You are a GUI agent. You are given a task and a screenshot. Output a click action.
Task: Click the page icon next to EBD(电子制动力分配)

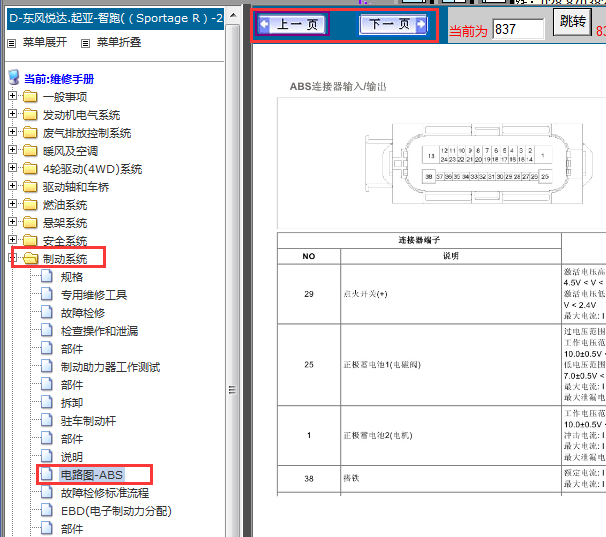coord(47,510)
